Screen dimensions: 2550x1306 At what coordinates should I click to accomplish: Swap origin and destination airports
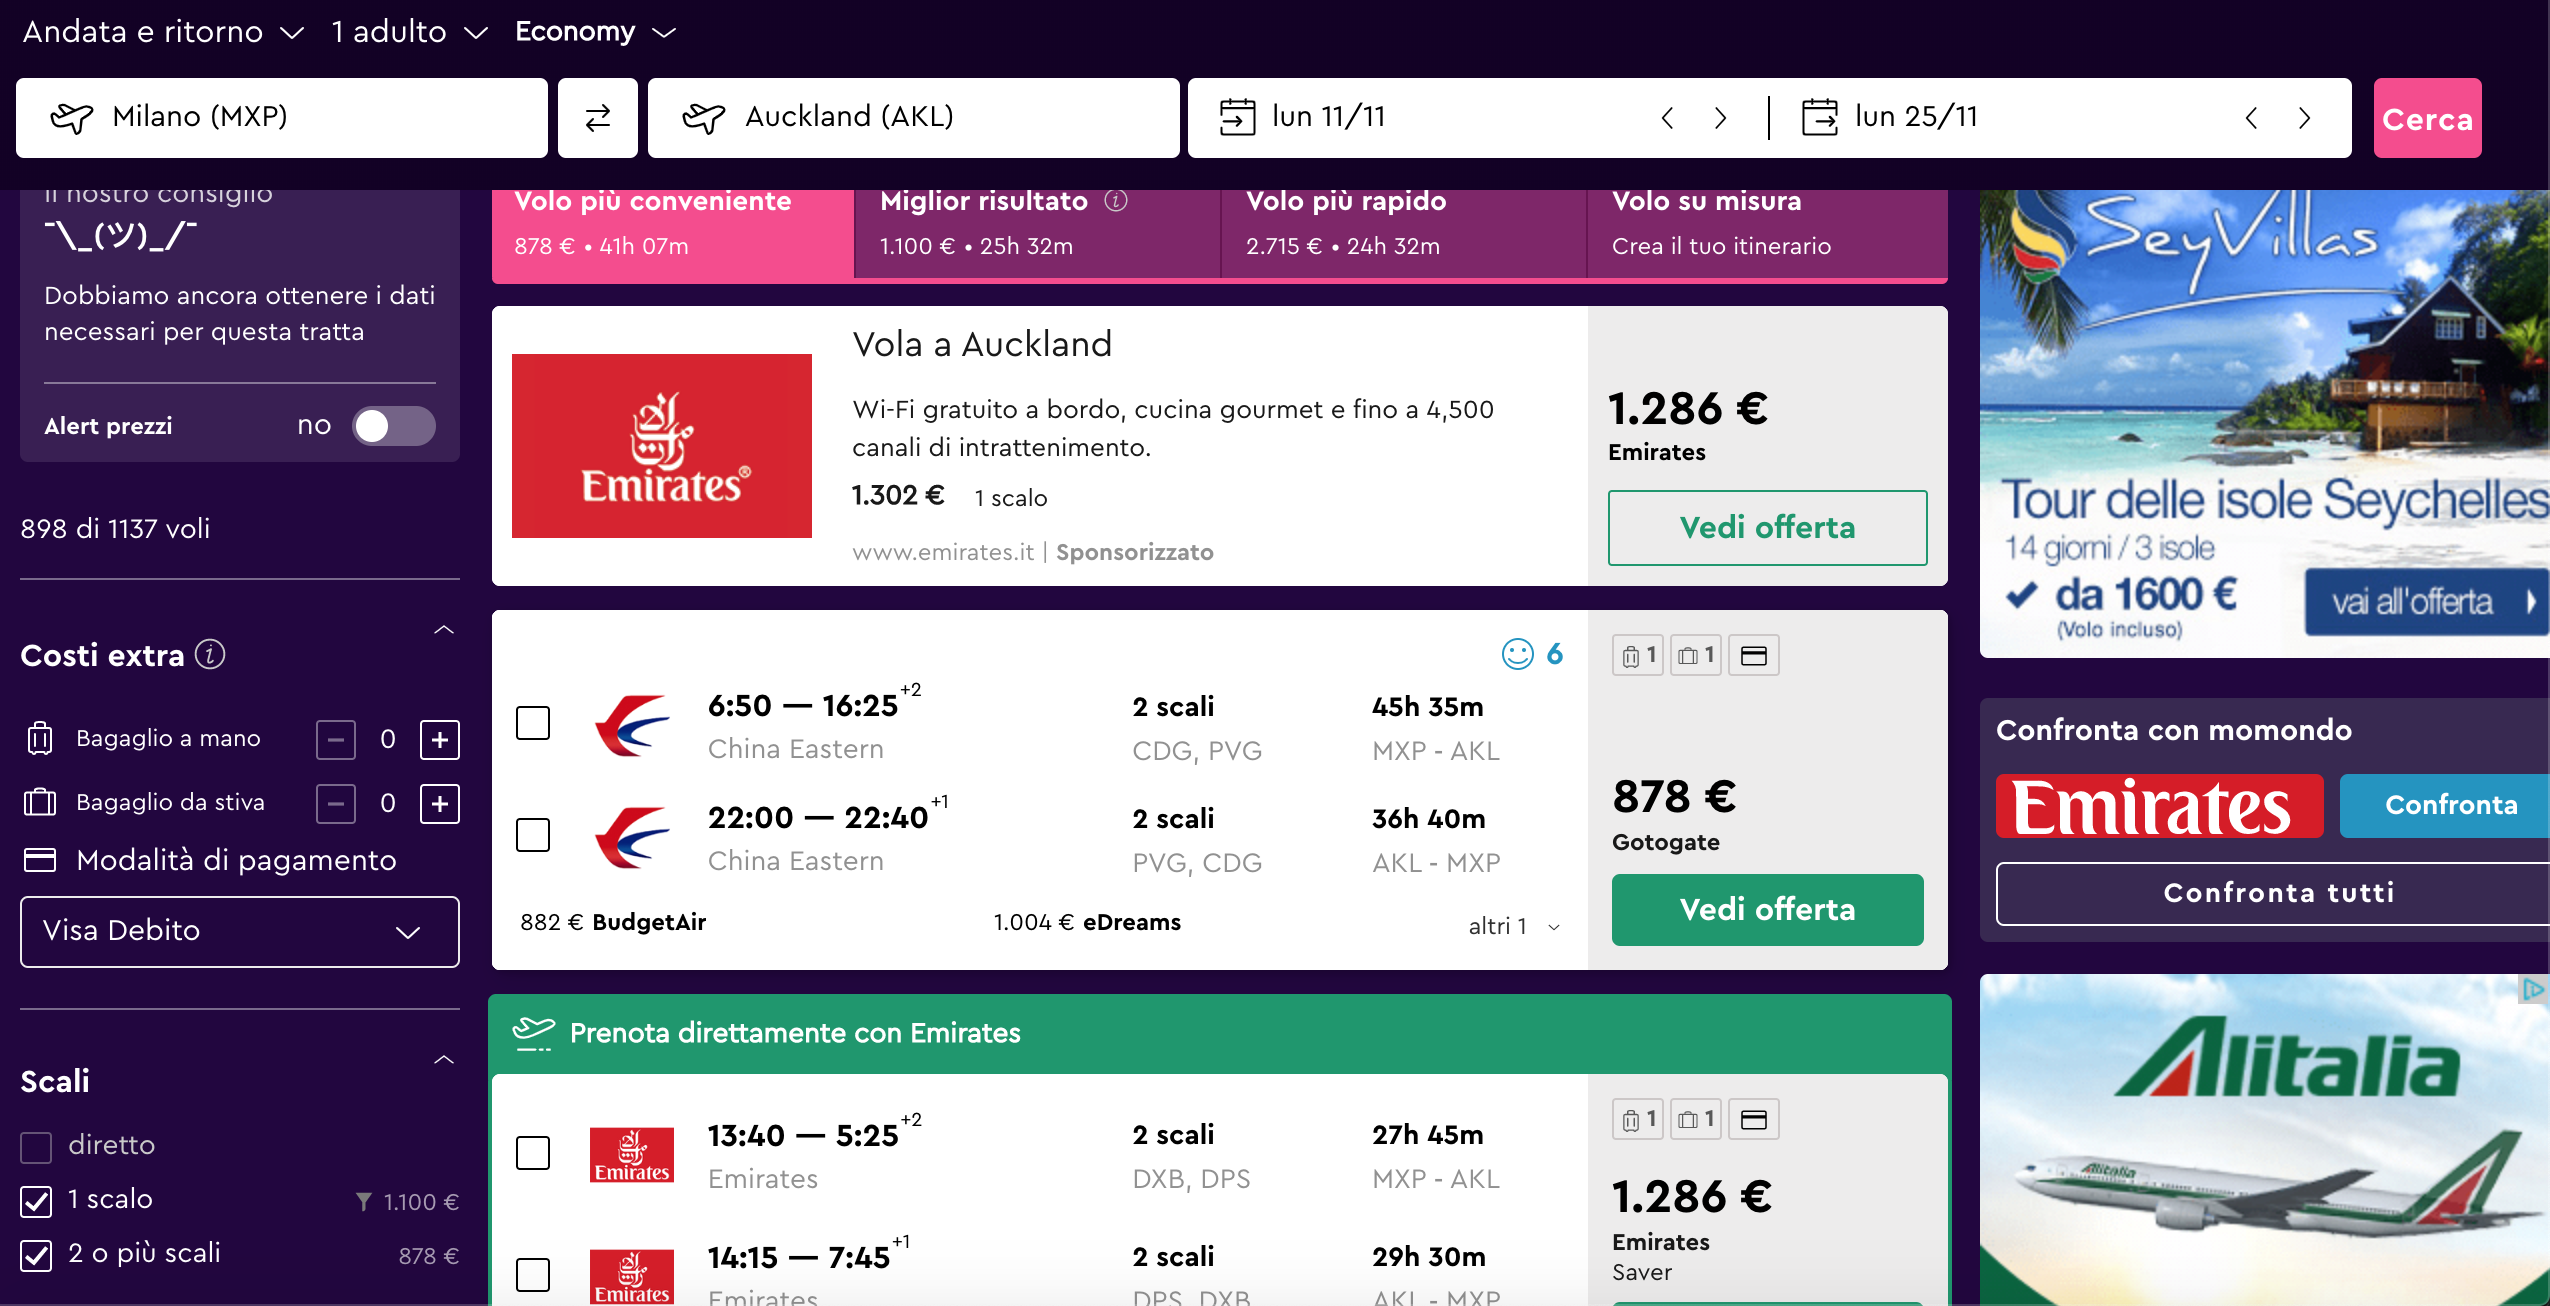click(x=597, y=118)
